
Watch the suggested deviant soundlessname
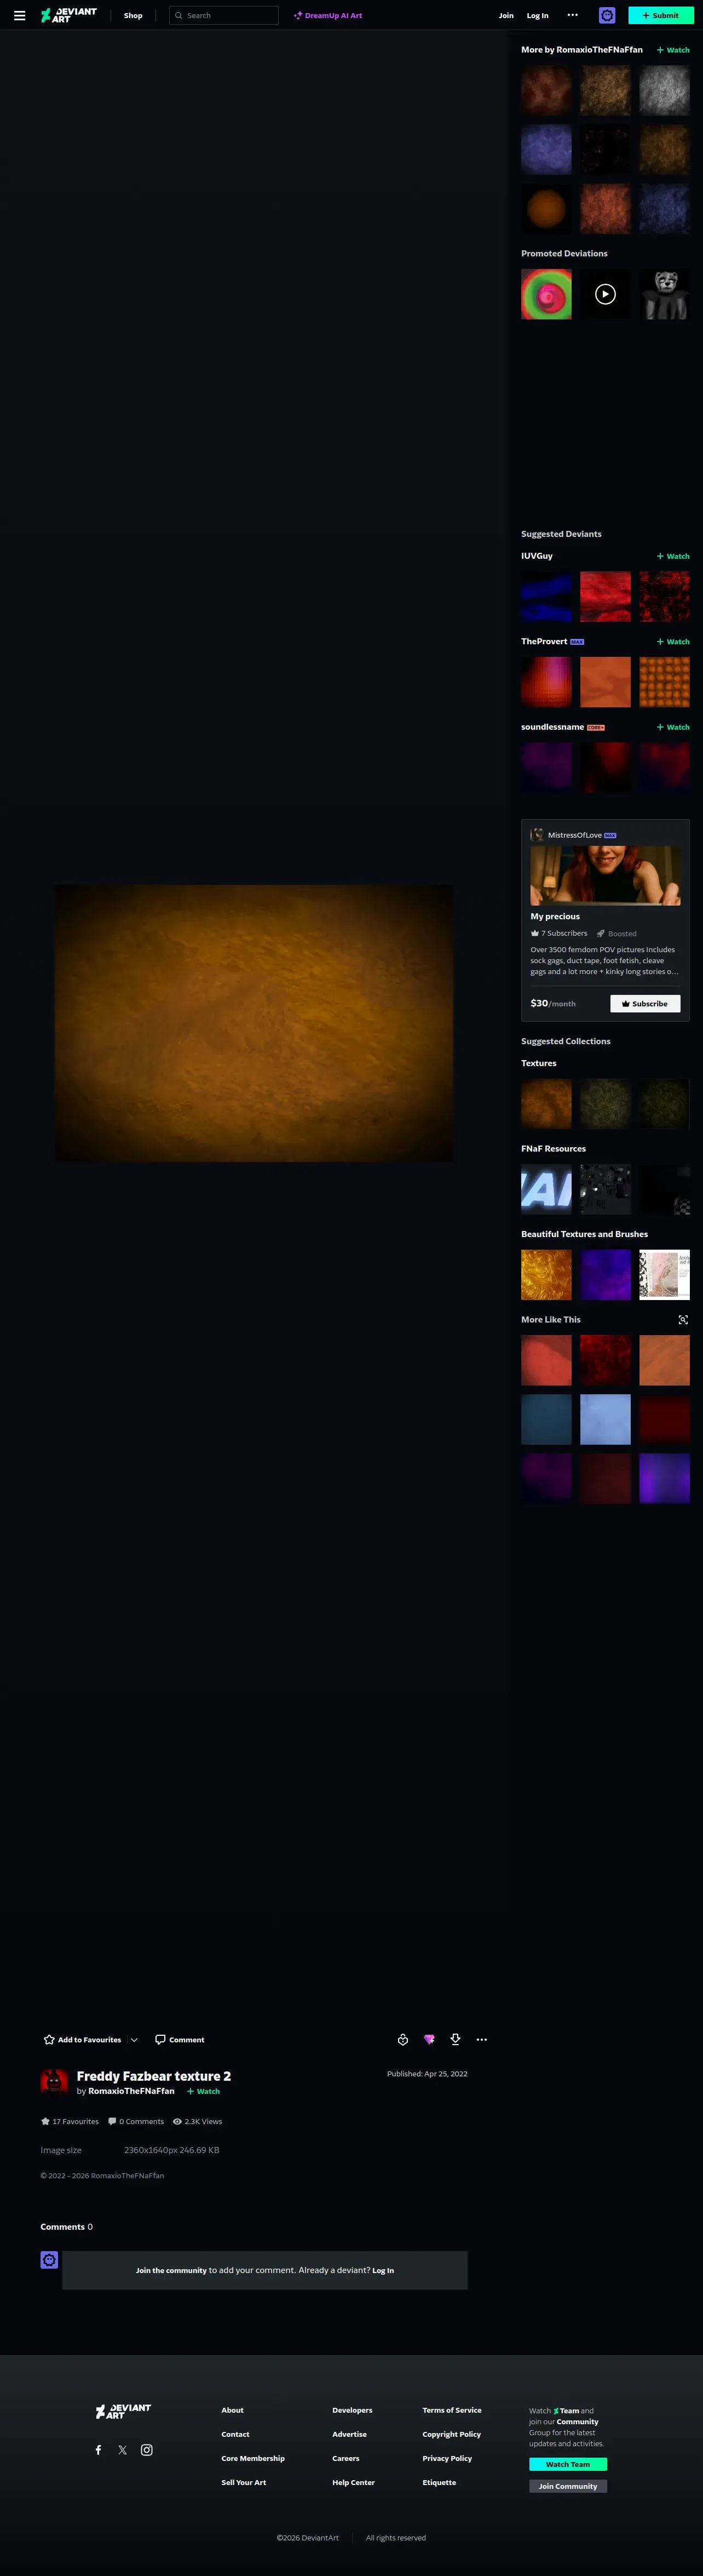click(x=673, y=727)
